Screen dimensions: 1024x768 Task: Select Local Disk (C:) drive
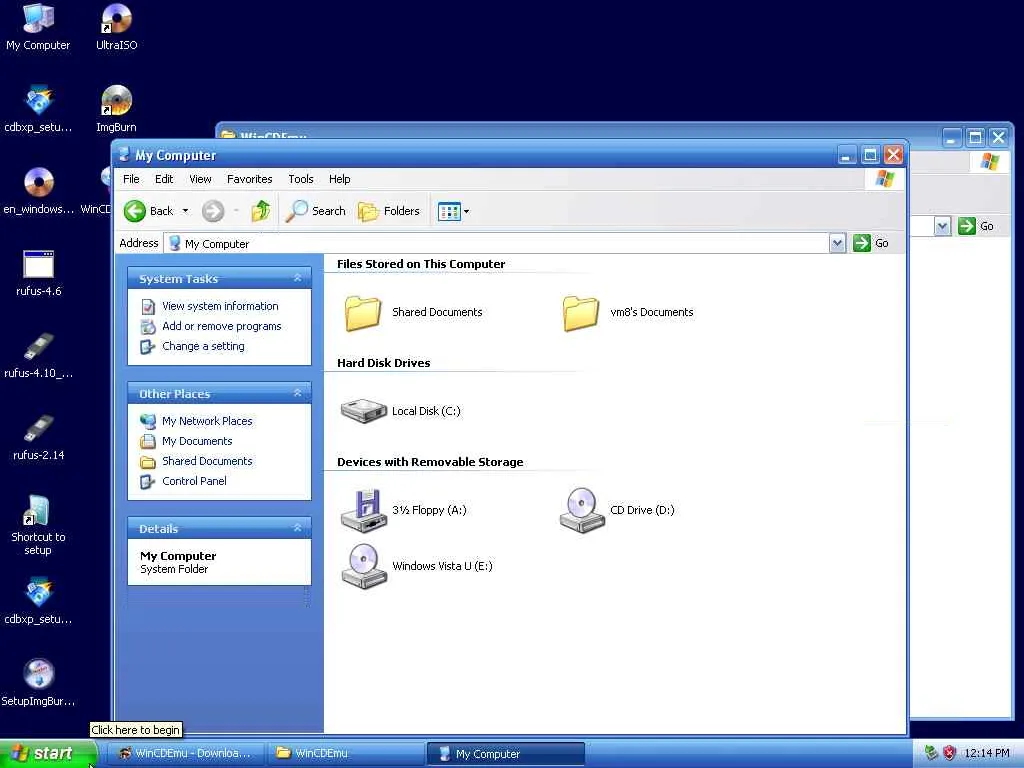[x=401, y=411]
